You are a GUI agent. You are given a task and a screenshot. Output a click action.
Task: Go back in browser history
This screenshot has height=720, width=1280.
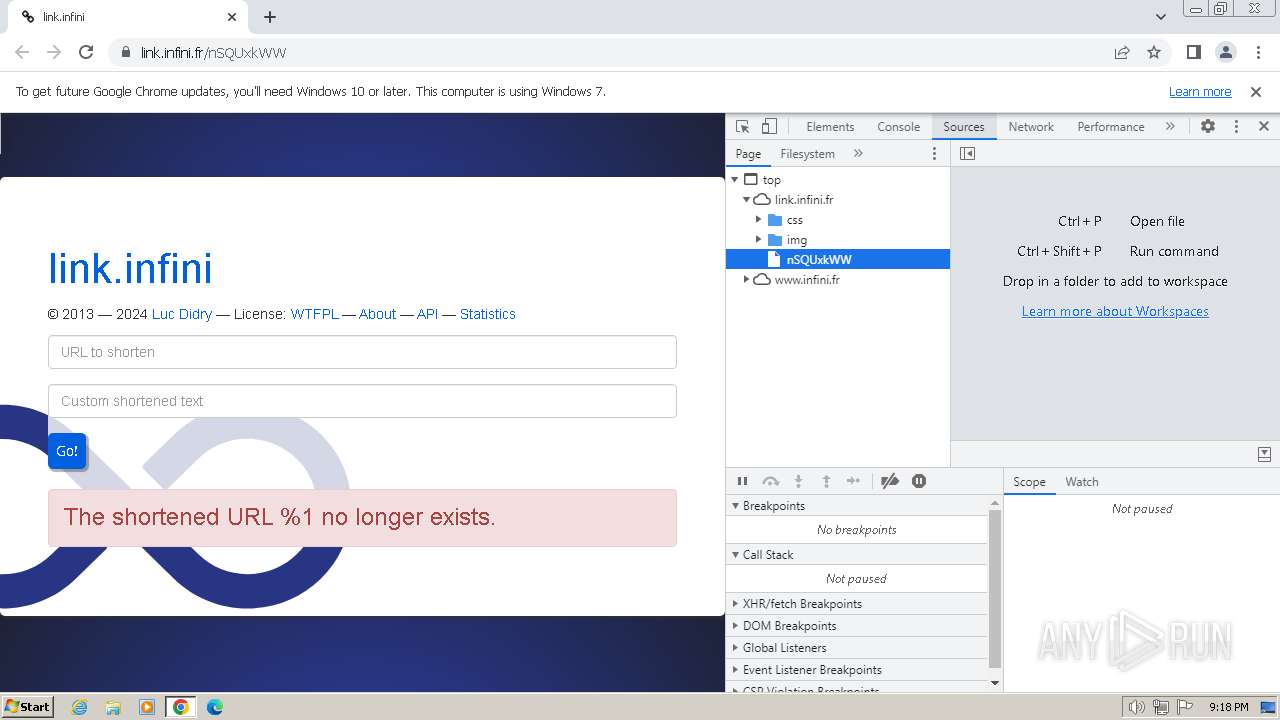point(22,52)
